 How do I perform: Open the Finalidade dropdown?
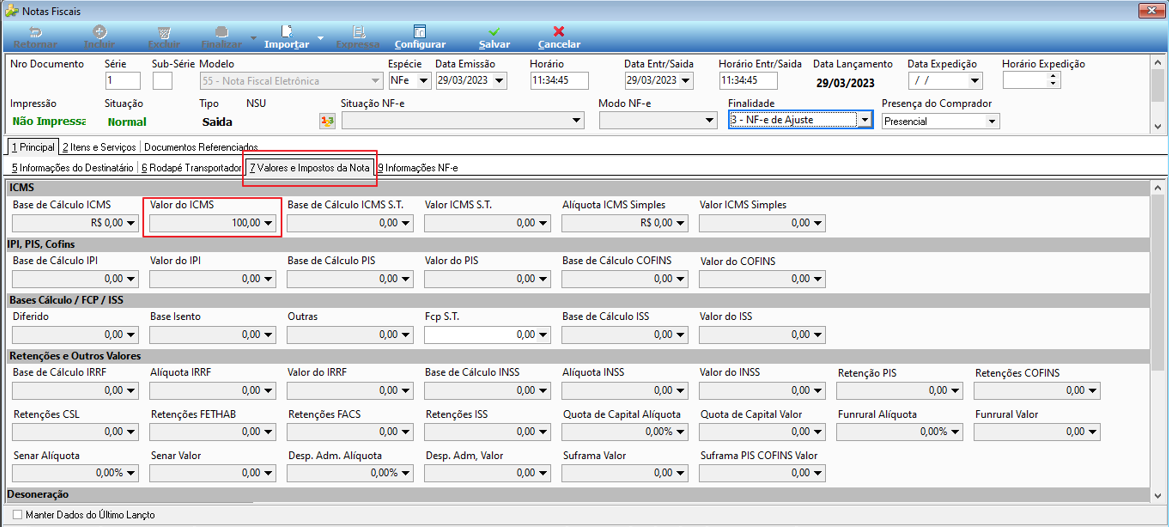pos(864,120)
